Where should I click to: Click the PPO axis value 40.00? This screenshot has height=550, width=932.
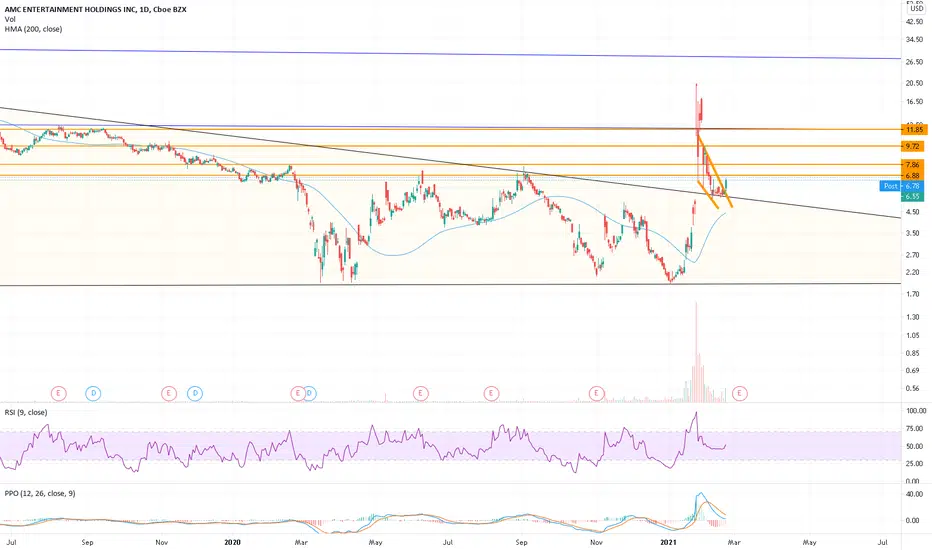tap(914, 494)
